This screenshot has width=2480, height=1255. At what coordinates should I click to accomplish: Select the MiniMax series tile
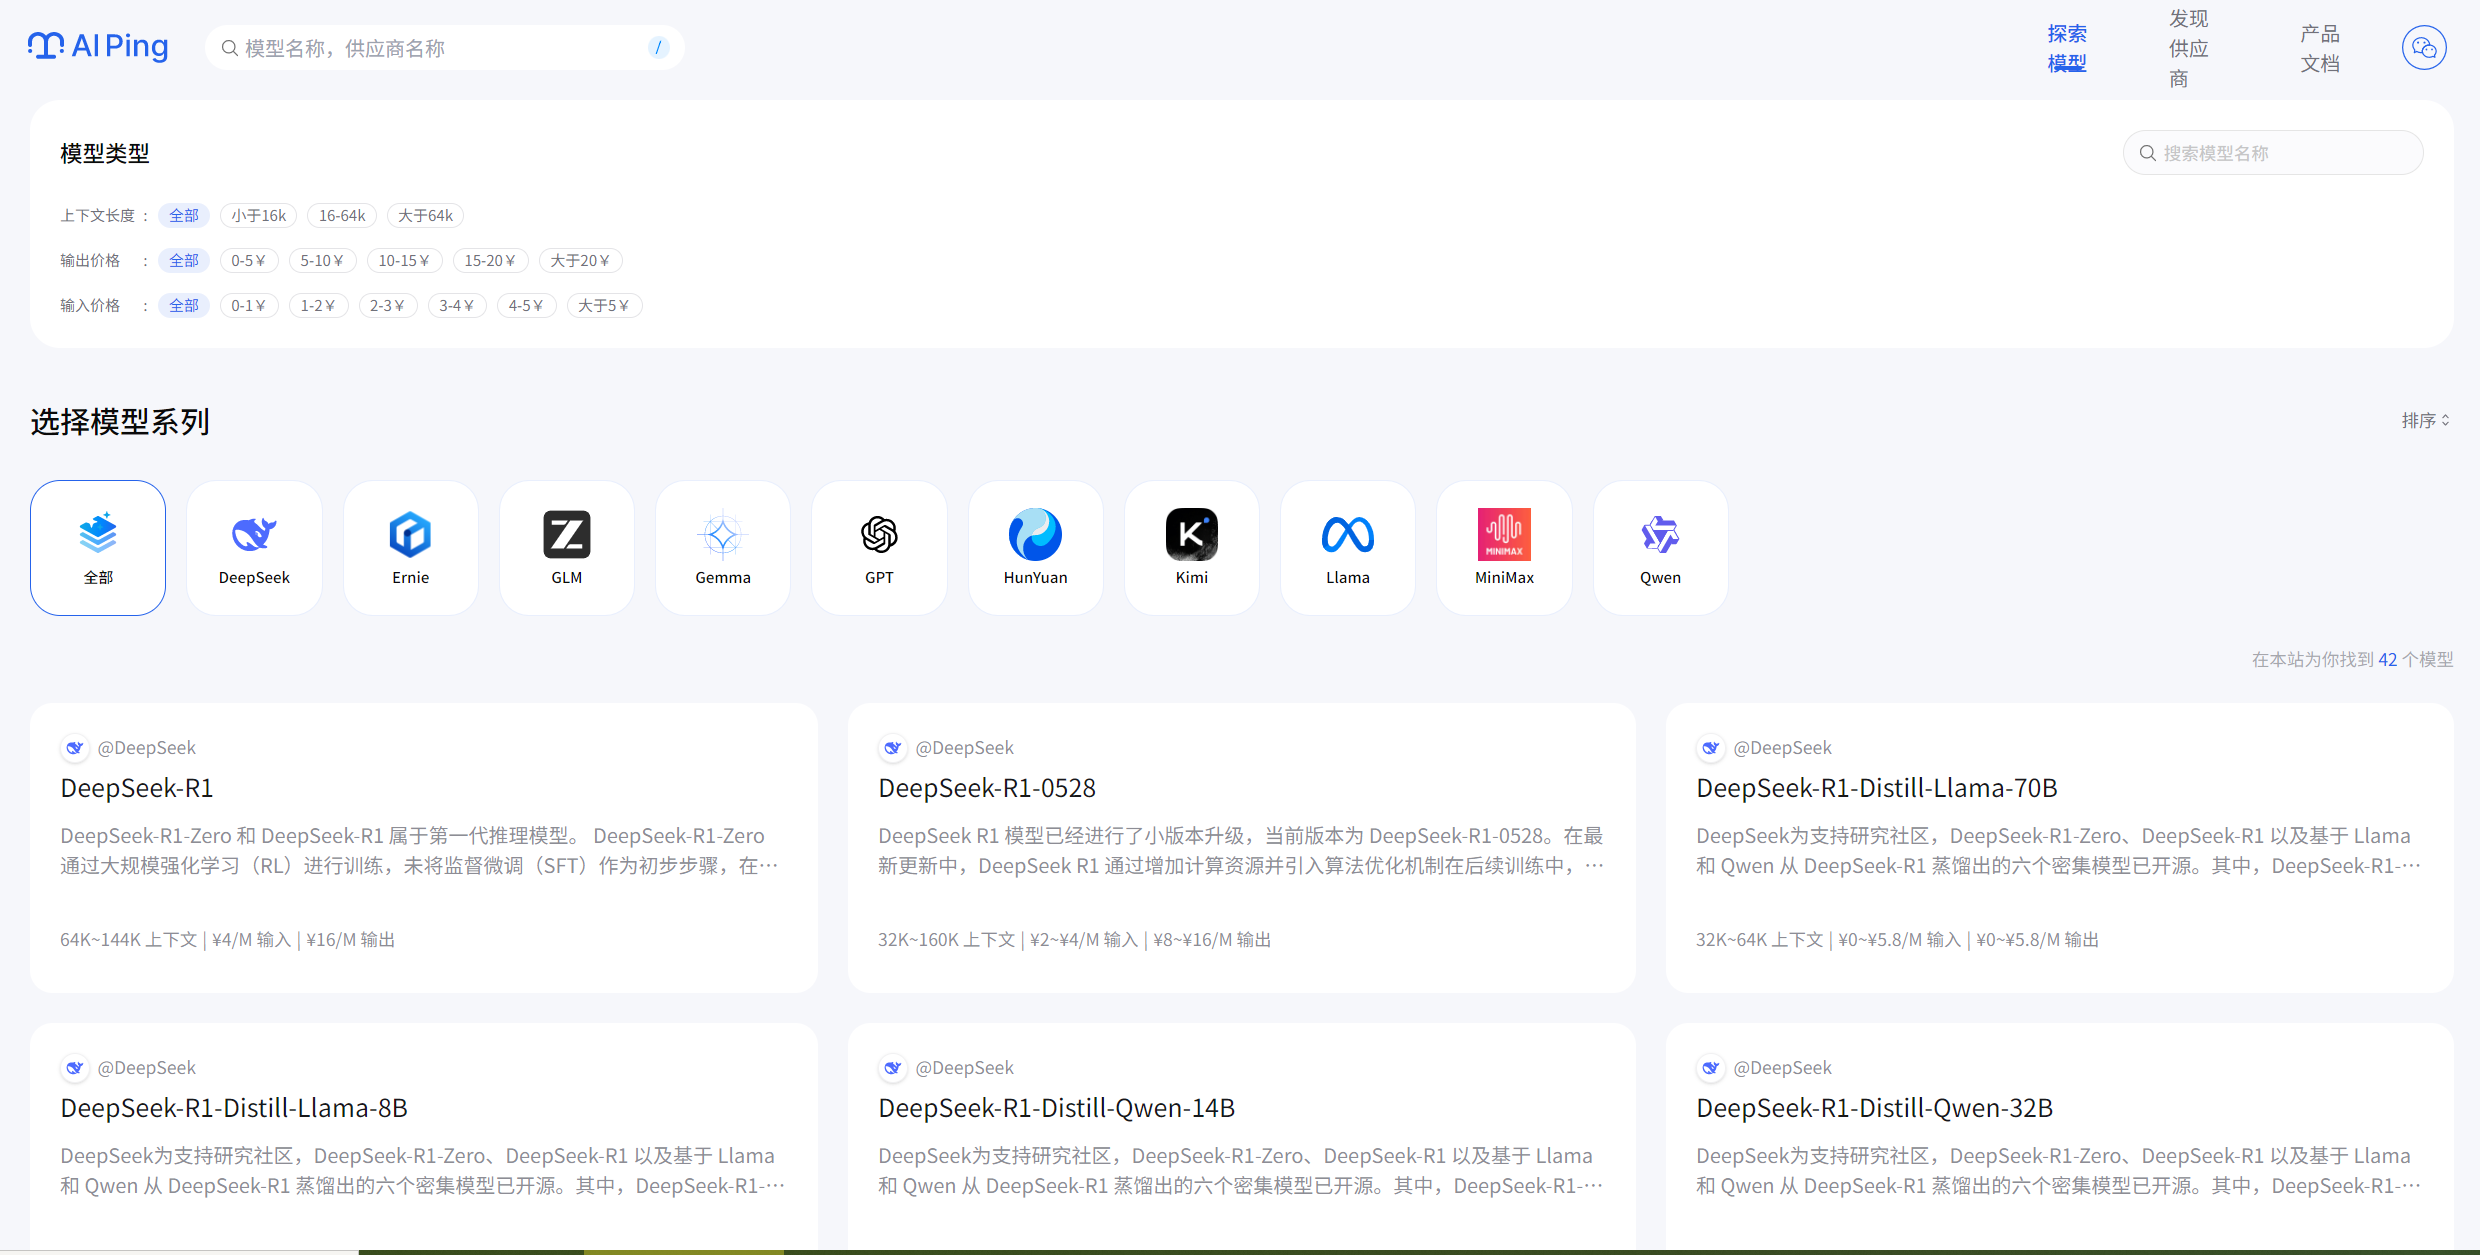pos(1504,548)
